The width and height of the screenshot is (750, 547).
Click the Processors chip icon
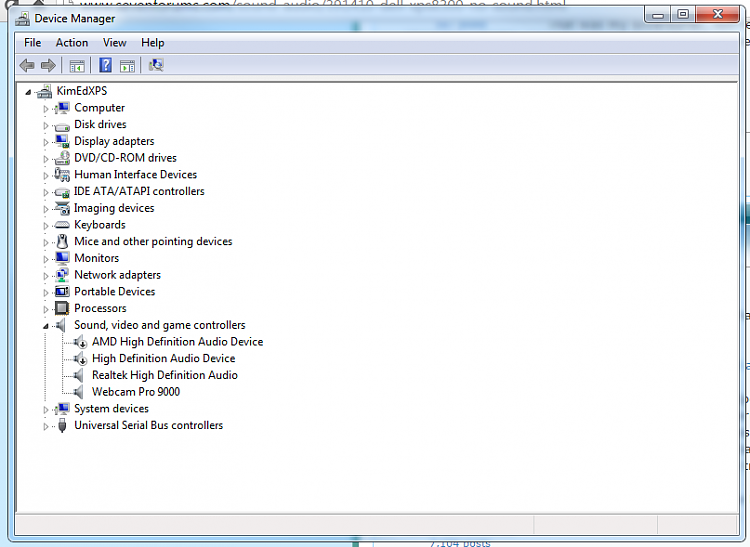click(x=62, y=308)
